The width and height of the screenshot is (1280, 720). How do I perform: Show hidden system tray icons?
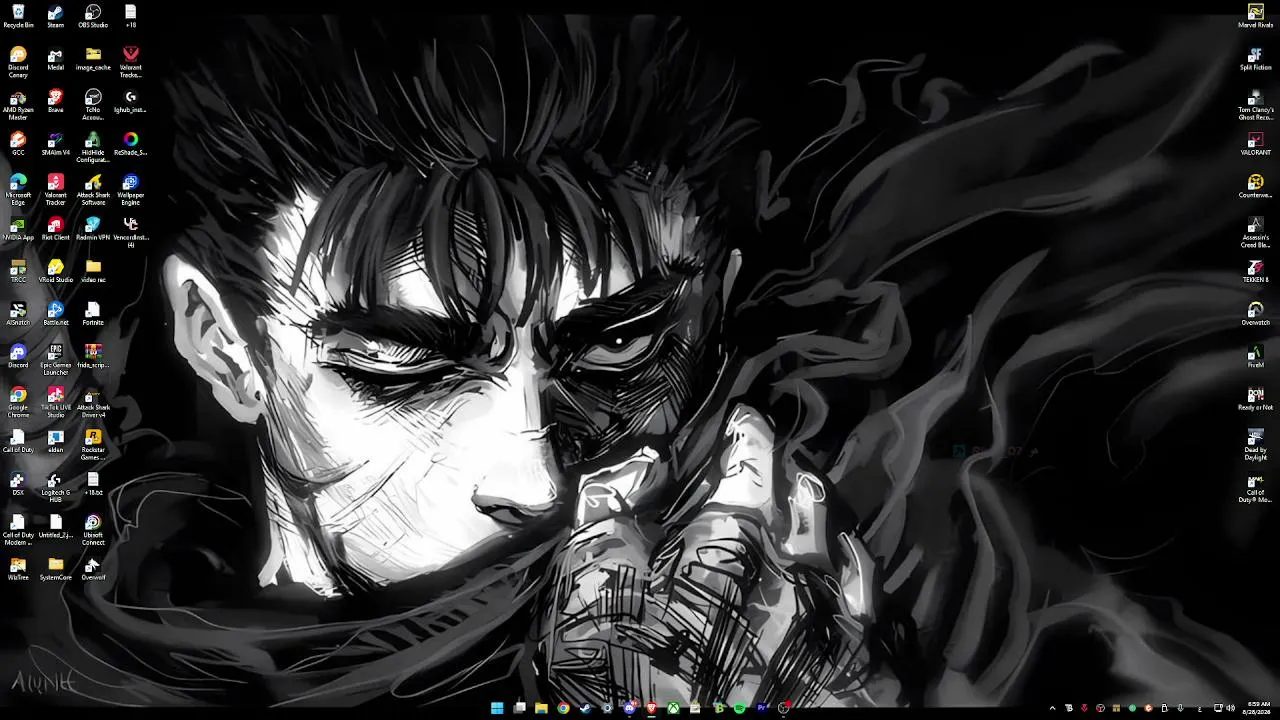1052,708
